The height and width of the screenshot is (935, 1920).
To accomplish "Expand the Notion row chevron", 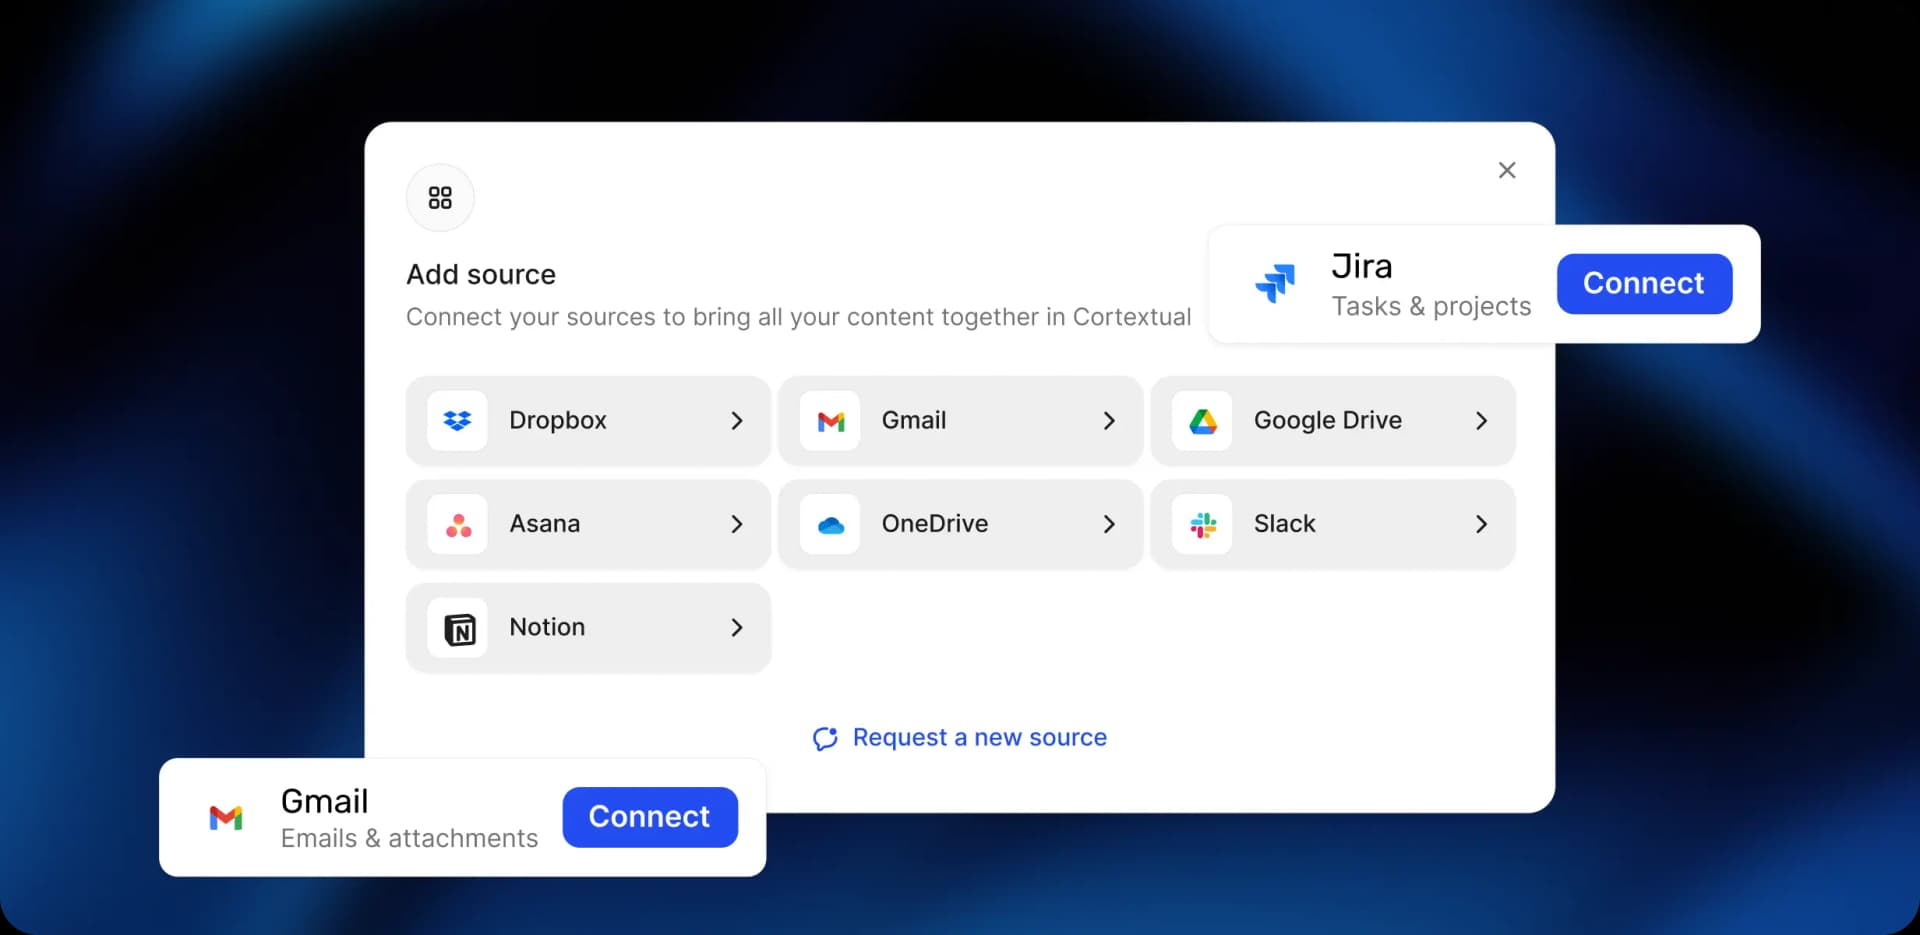I will click(x=737, y=627).
